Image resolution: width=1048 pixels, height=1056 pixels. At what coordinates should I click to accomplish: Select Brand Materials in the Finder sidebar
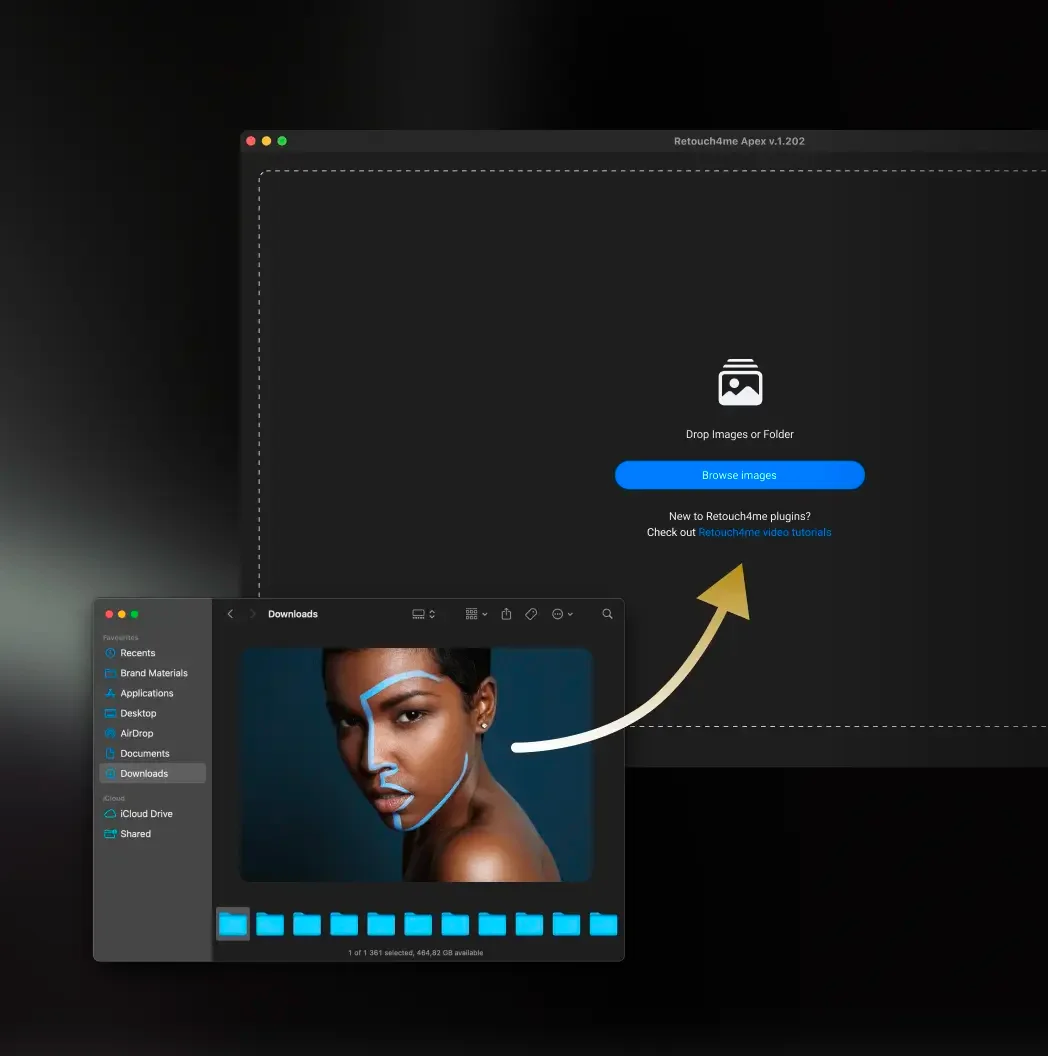pos(153,673)
